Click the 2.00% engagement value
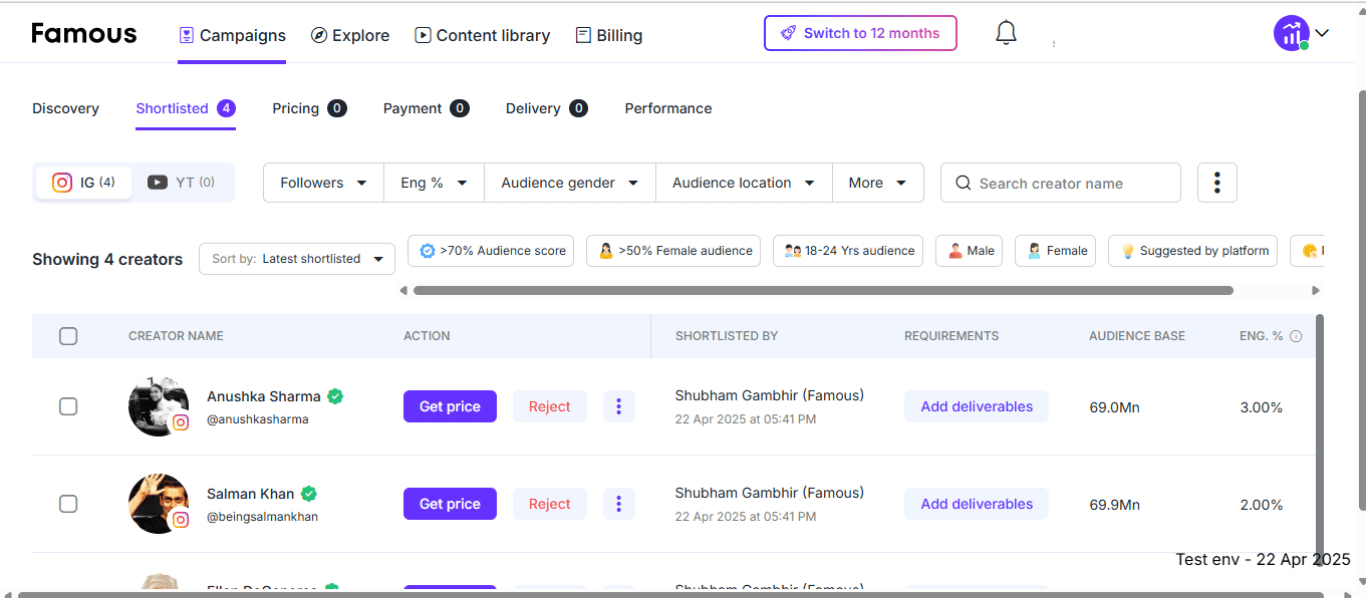This screenshot has width=1366, height=599. (x=1261, y=505)
